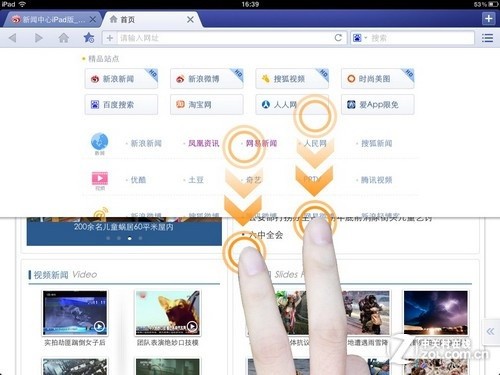500x375 pixels.
Task: Open the 淘宝网 site tile
Action: click(207, 105)
